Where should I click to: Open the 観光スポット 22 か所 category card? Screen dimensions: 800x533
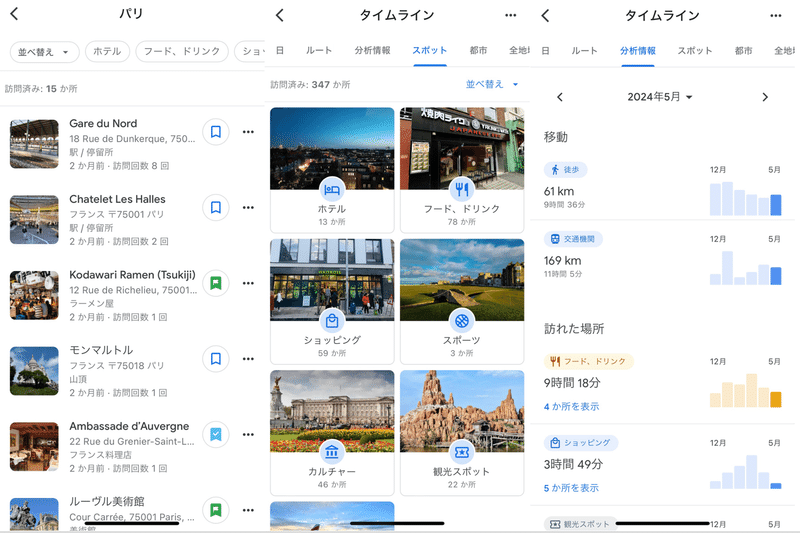coord(462,433)
